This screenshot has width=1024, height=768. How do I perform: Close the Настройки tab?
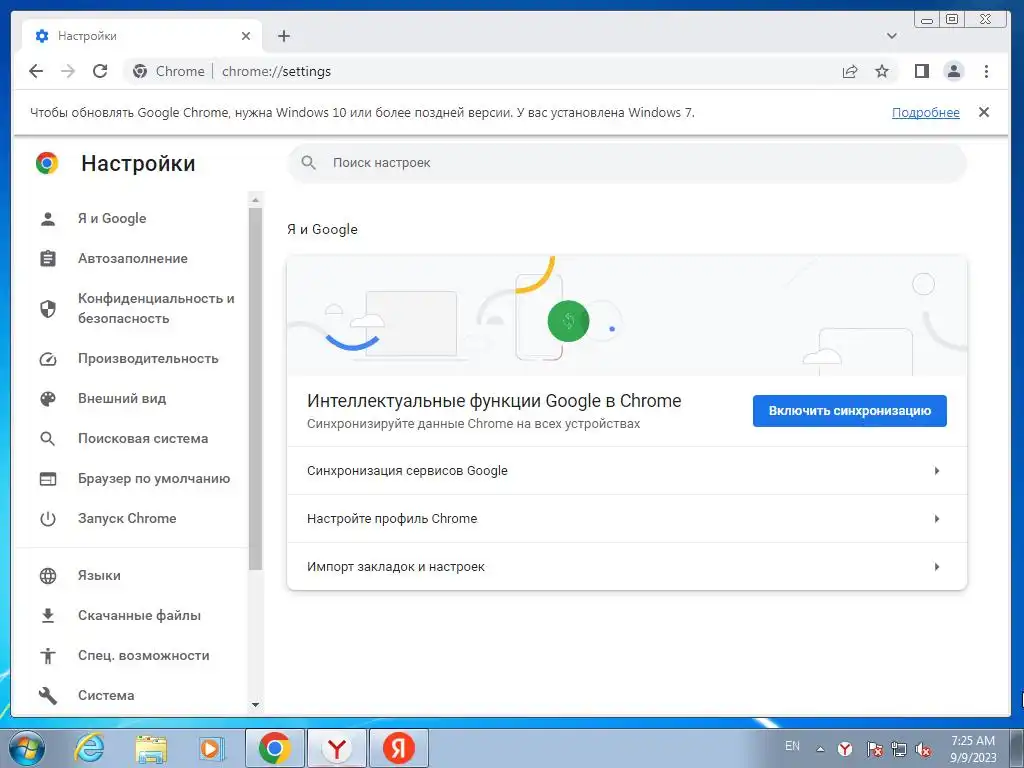click(x=246, y=36)
